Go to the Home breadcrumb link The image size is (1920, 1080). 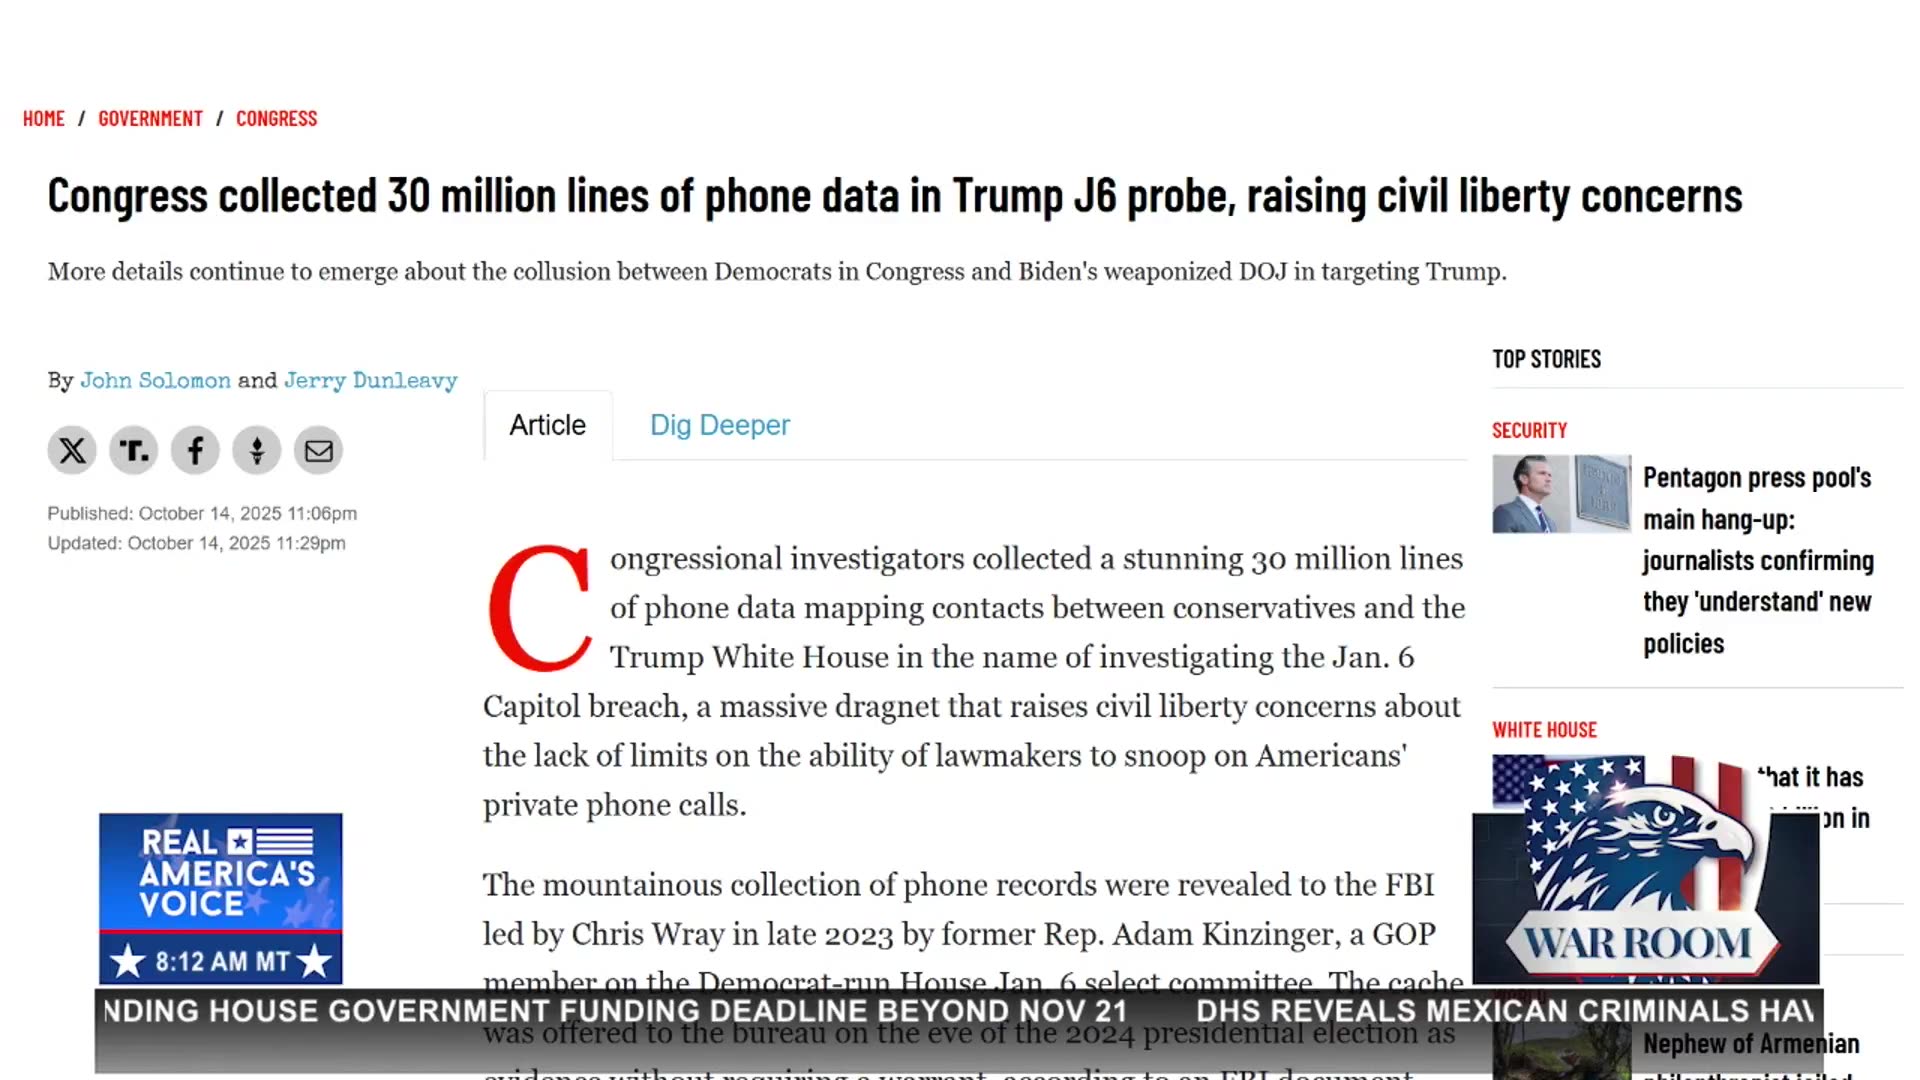[x=44, y=119]
